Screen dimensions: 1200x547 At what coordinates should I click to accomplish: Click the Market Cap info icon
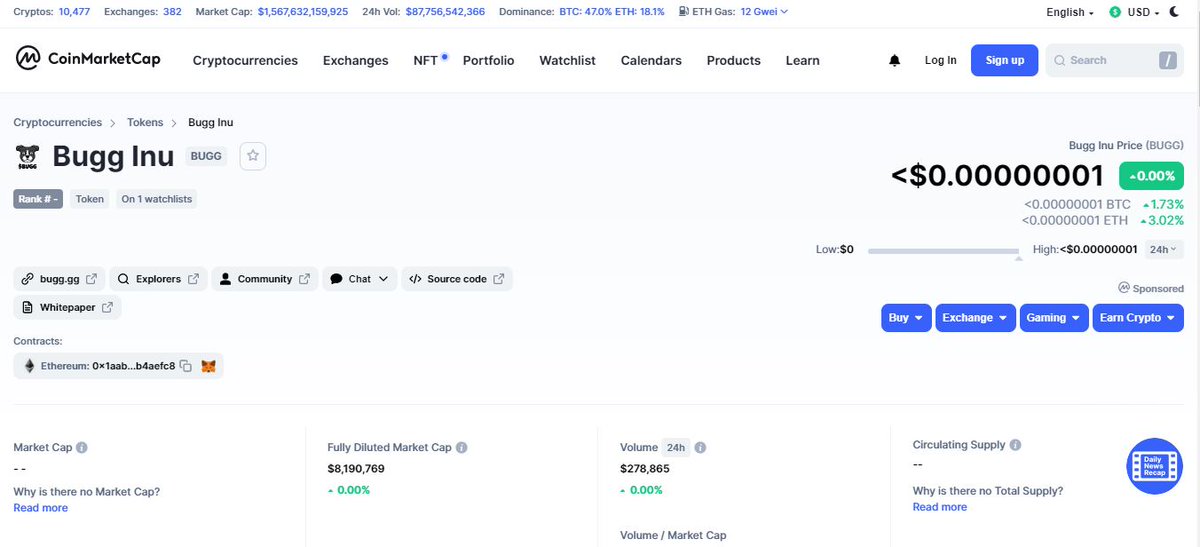82,448
